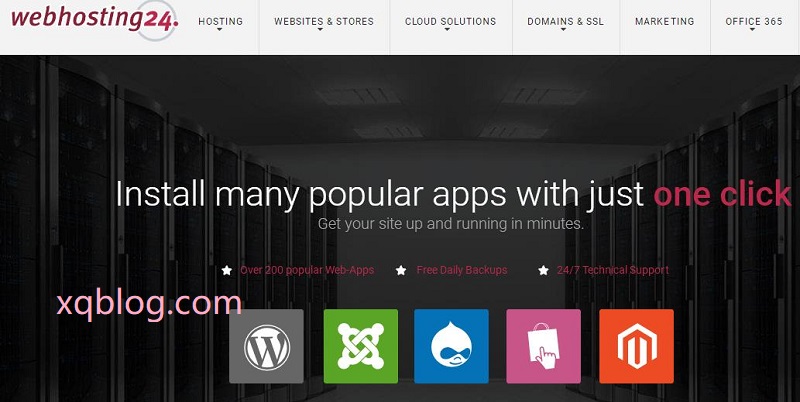Follow the Free Daily Backups link
This screenshot has height=402, width=800.
pyautogui.click(x=462, y=270)
